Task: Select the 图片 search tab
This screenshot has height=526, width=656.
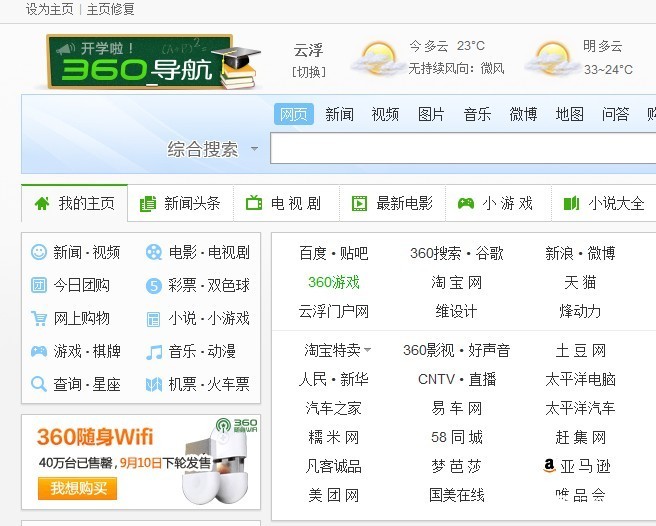Action: click(431, 114)
